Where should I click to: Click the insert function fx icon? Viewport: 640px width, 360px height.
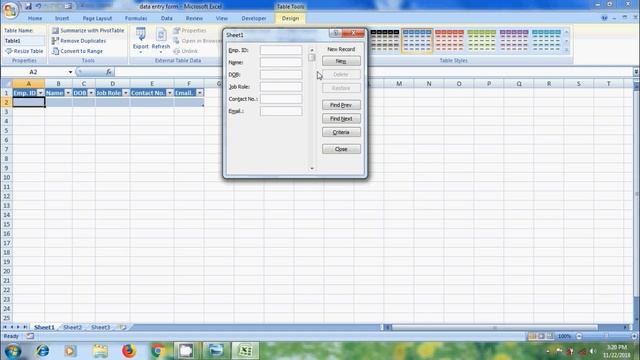point(109,72)
